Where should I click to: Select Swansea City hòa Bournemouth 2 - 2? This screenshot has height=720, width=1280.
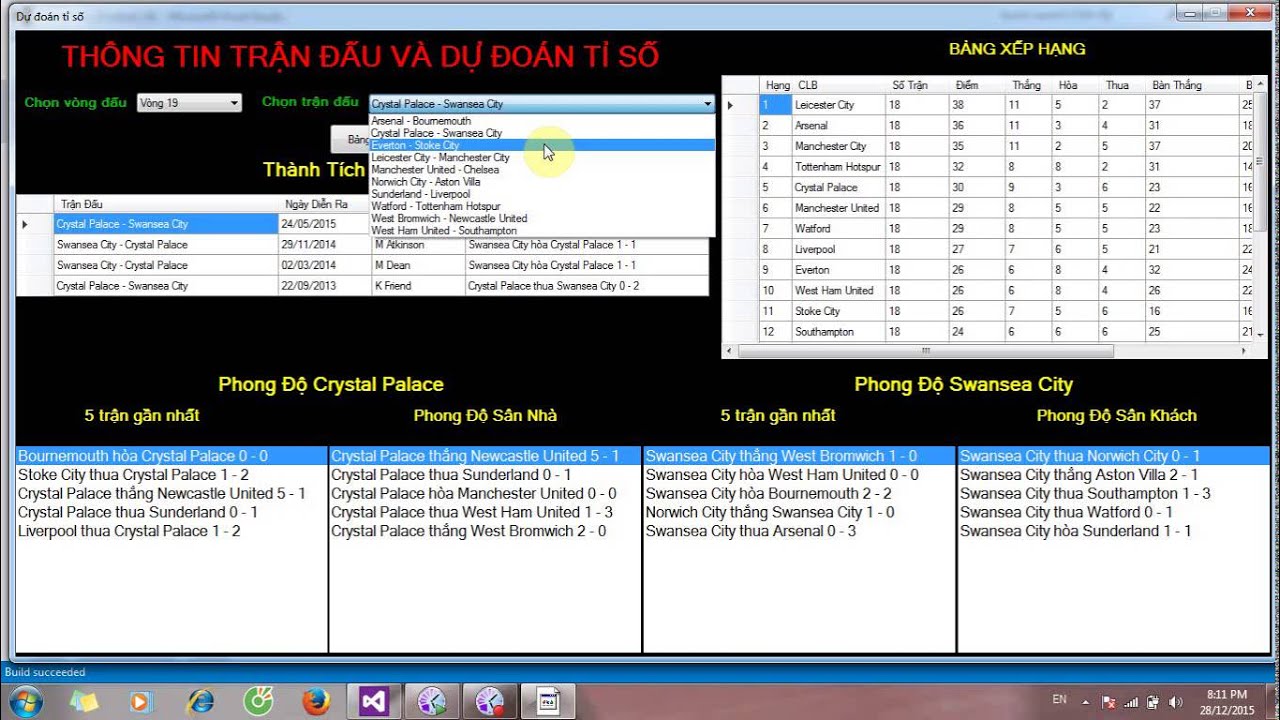[799, 494]
